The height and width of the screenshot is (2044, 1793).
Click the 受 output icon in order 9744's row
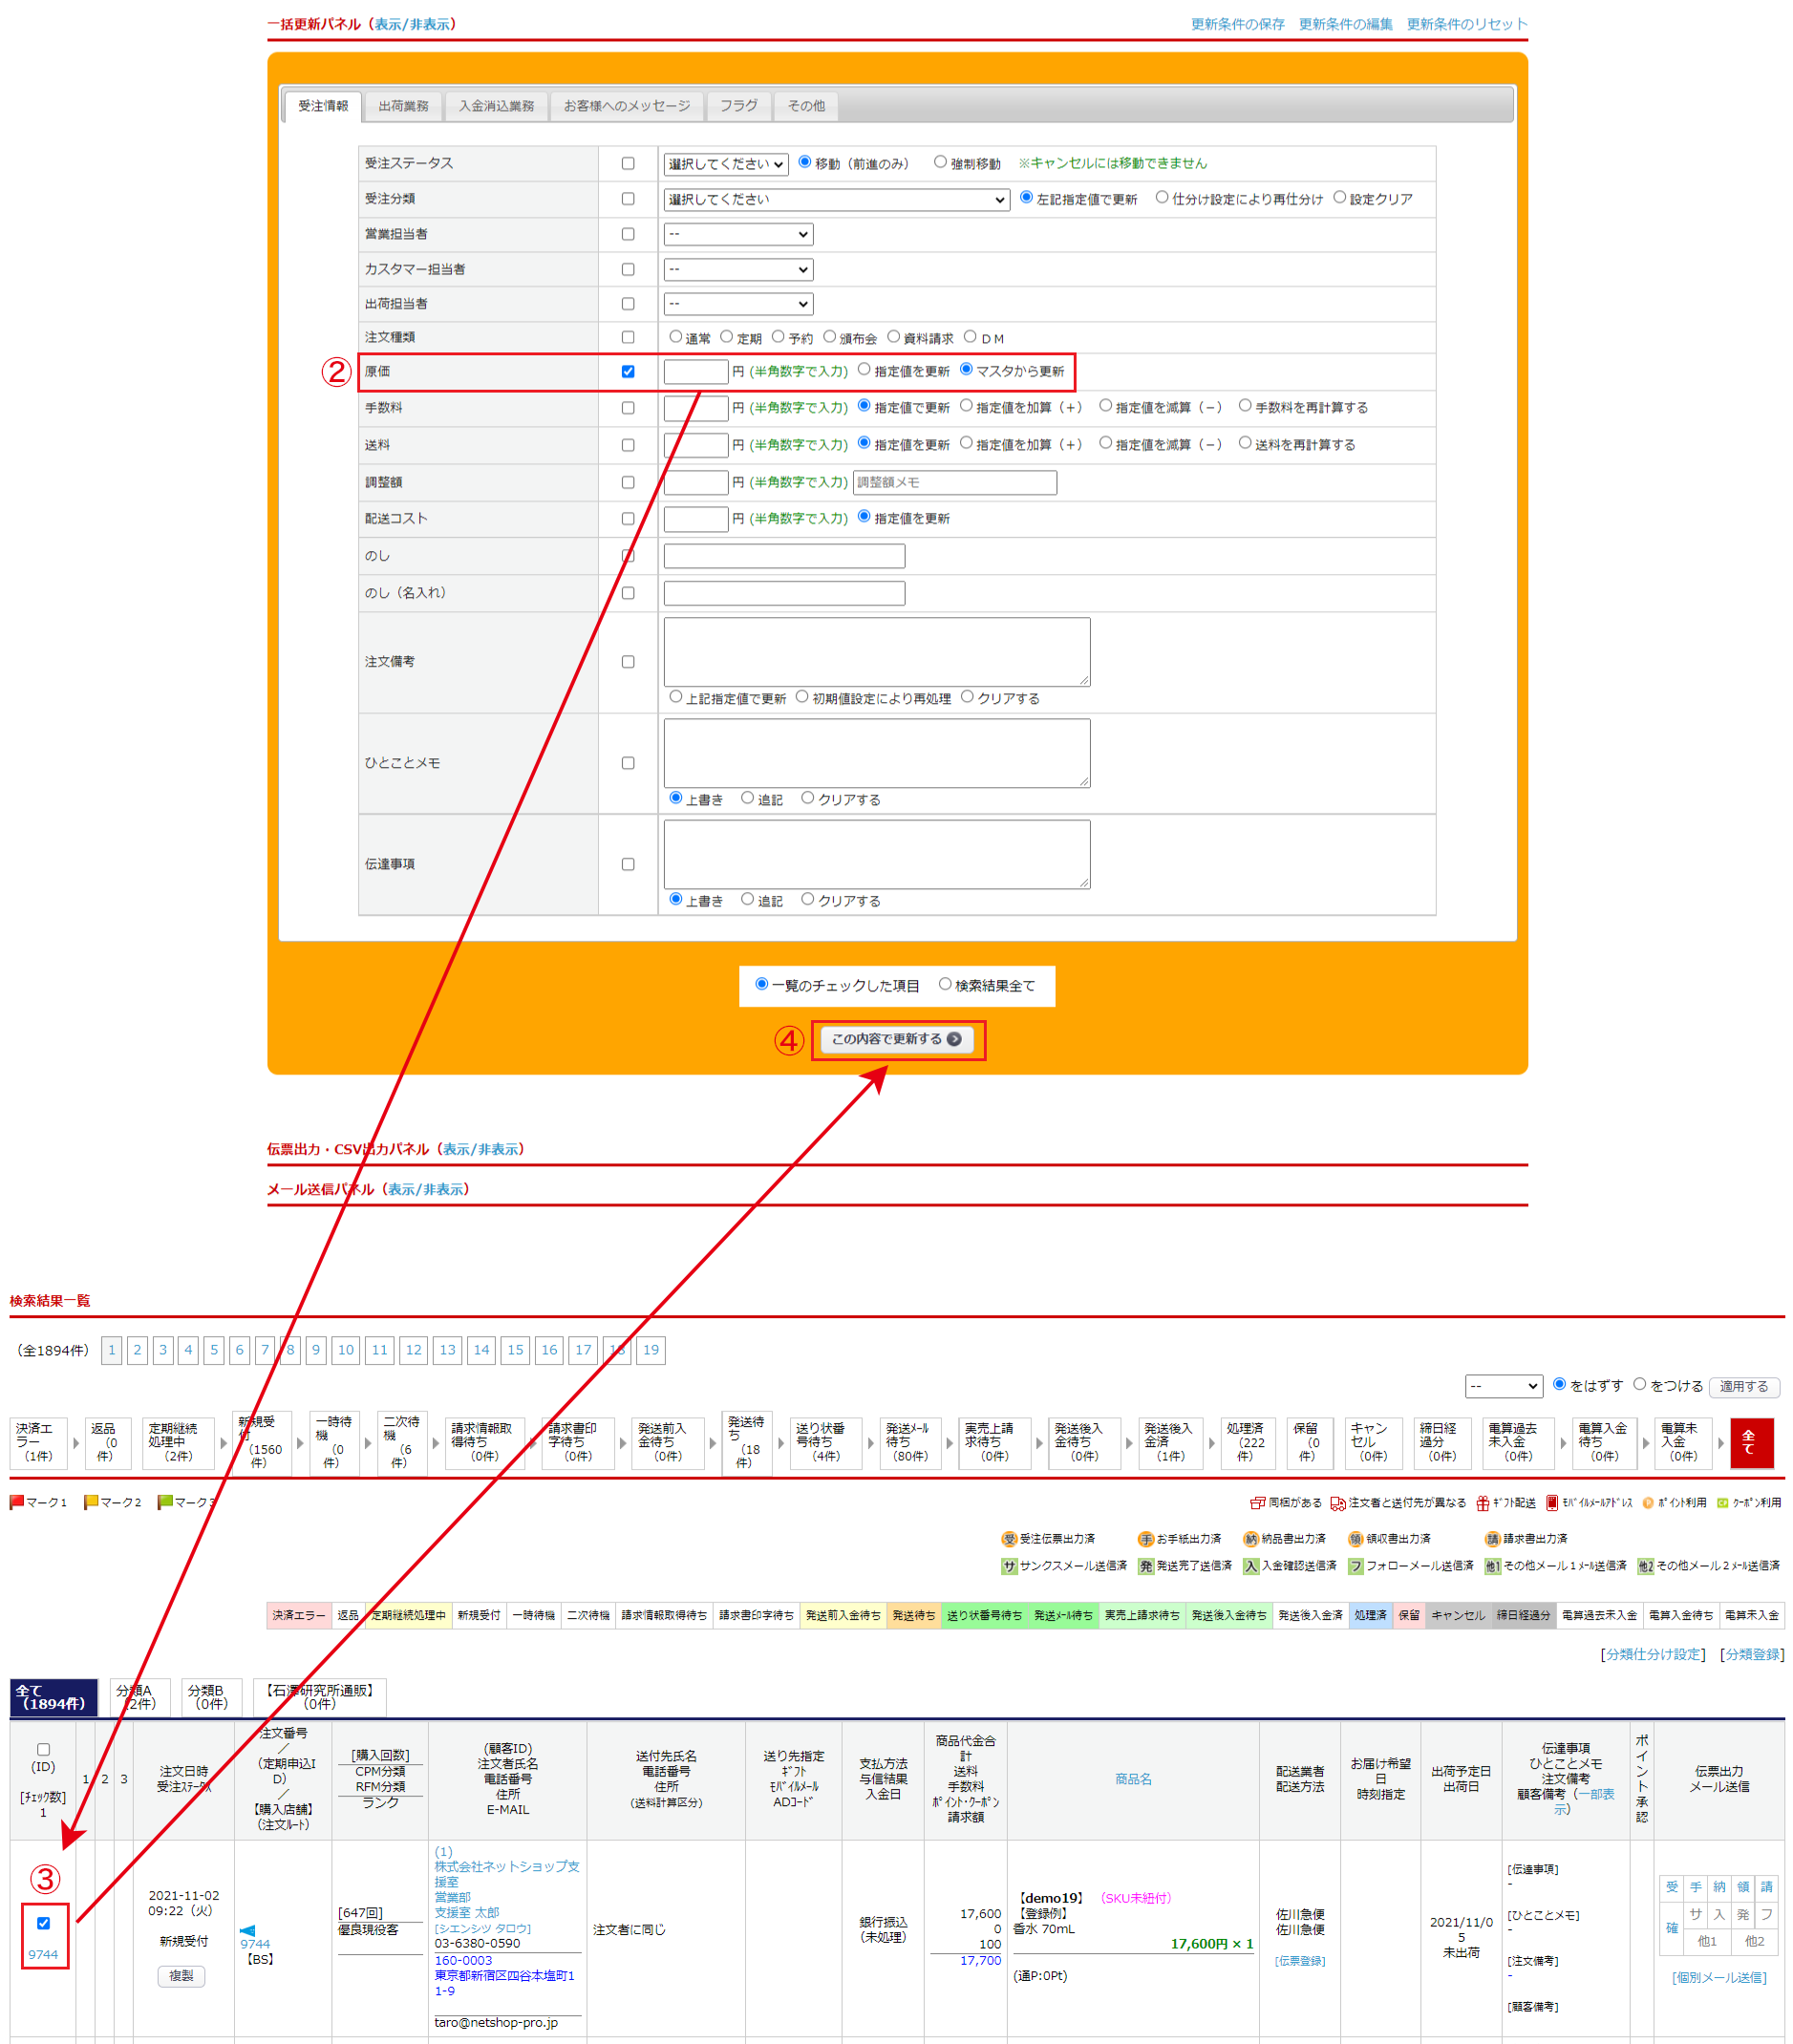(x=1672, y=1887)
